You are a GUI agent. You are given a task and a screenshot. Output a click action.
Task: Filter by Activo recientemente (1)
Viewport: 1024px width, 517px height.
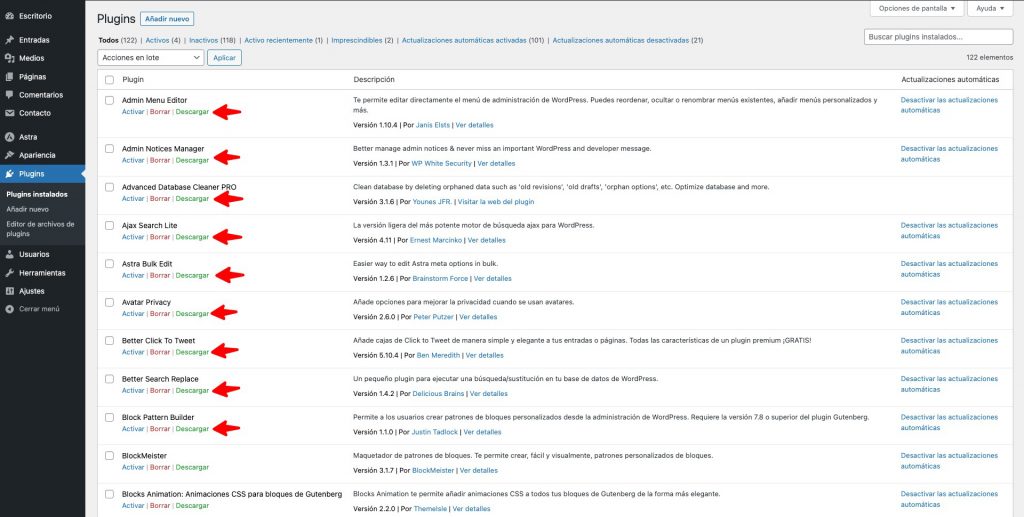coord(283,40)
